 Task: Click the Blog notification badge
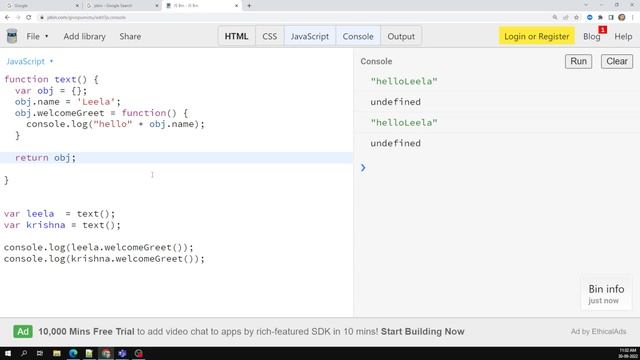[x=603, y=30]
